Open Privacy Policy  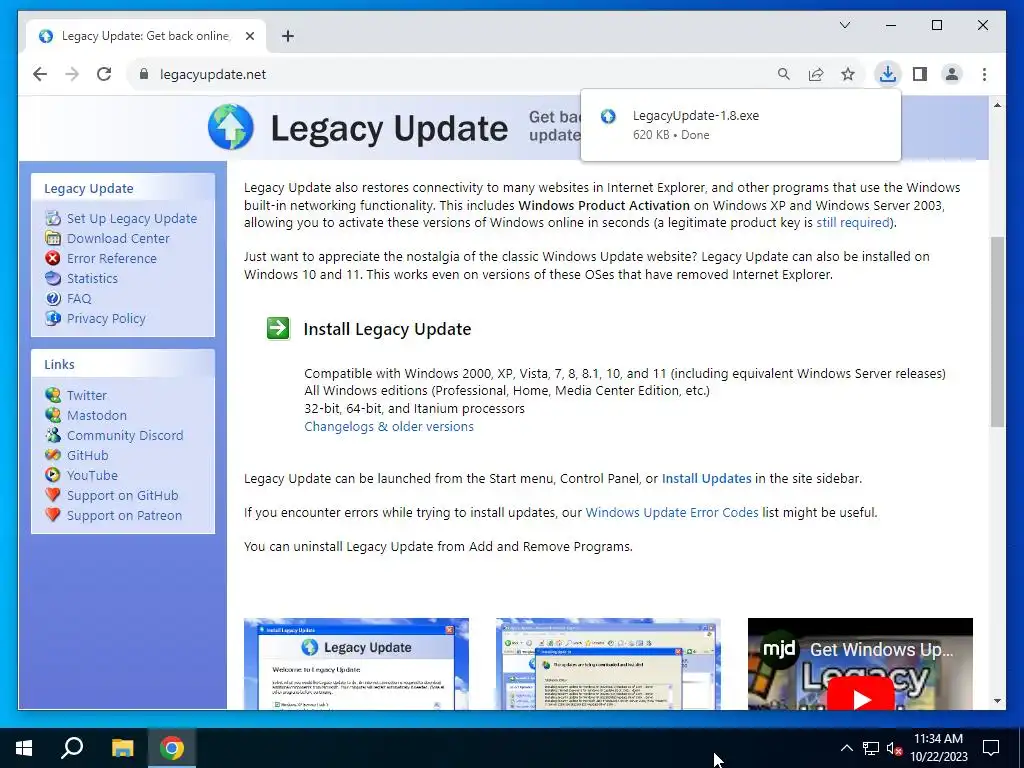pos(106,319)
